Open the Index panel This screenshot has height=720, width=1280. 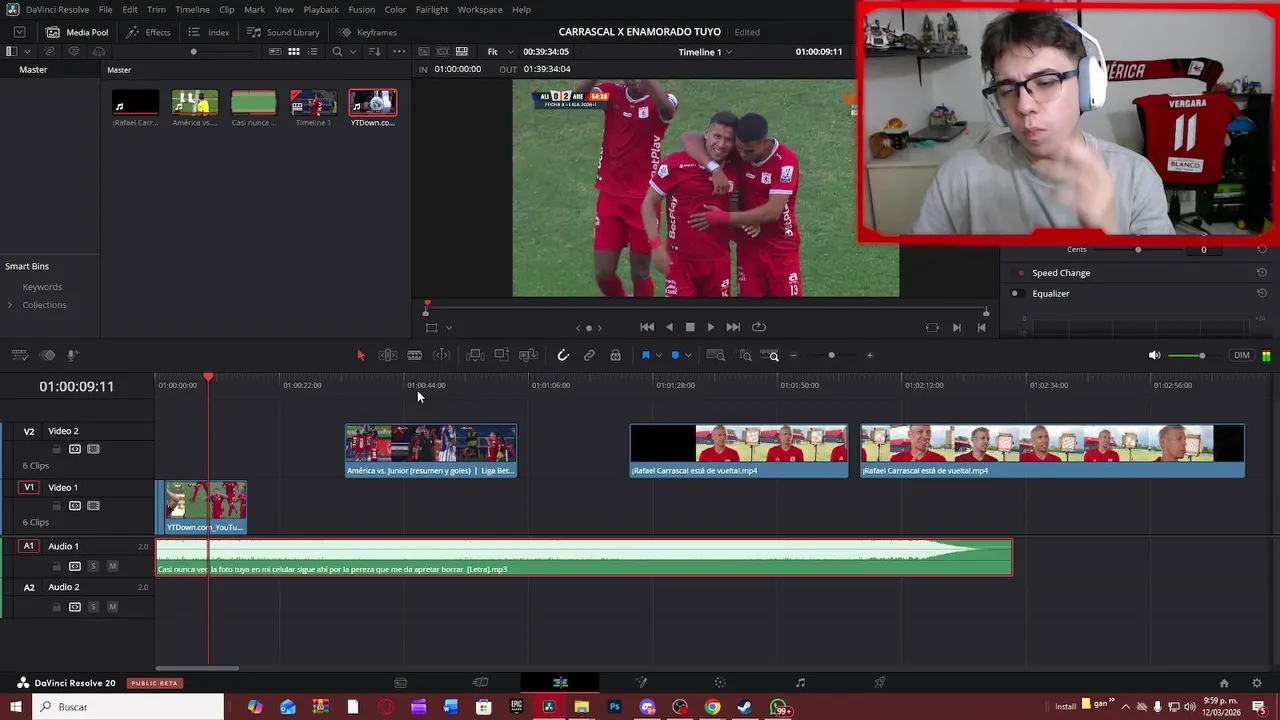tap(209, 32)
